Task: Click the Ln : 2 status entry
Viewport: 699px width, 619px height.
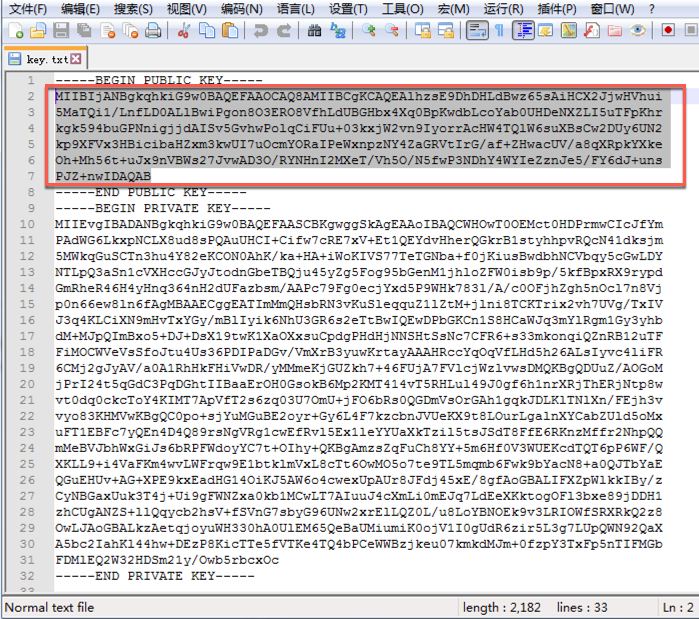Action: coord(678,607)
